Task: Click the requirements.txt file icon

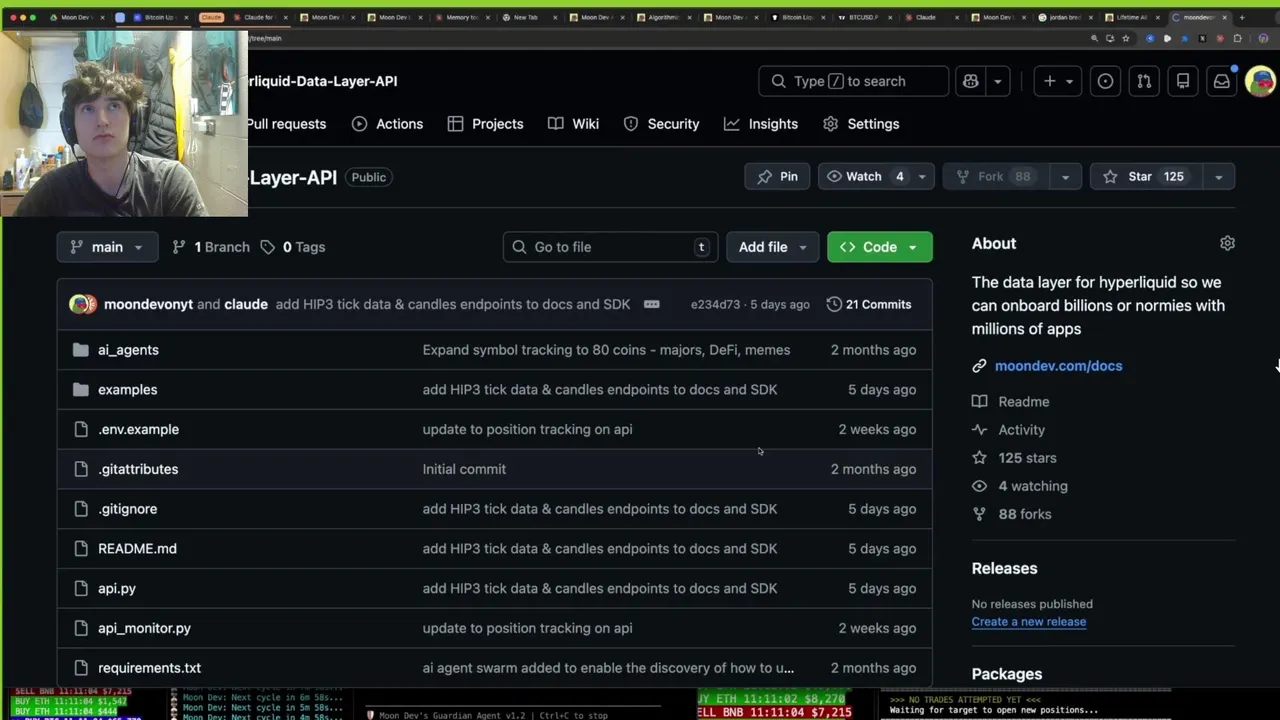Action: 81,668
